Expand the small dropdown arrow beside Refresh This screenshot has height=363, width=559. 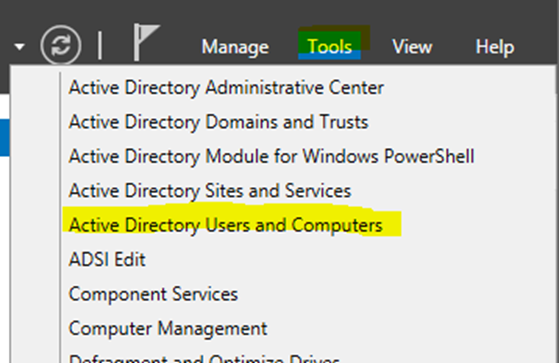20,46
